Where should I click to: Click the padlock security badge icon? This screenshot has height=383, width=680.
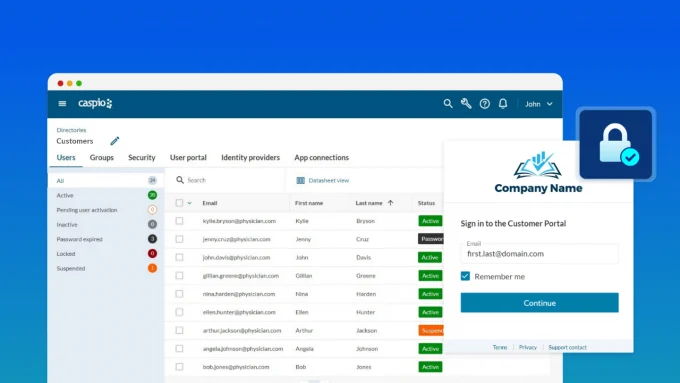[x=616, y=144]
